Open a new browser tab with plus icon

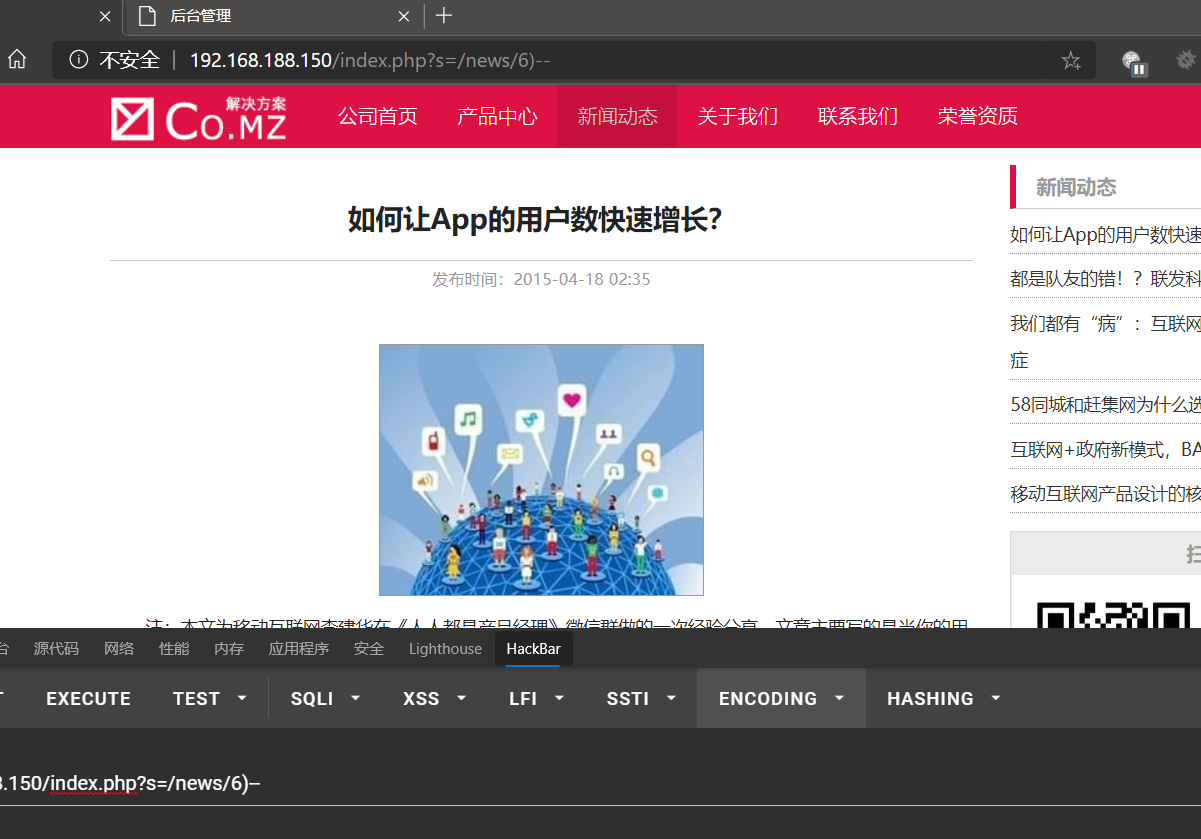tap(444, 16)
